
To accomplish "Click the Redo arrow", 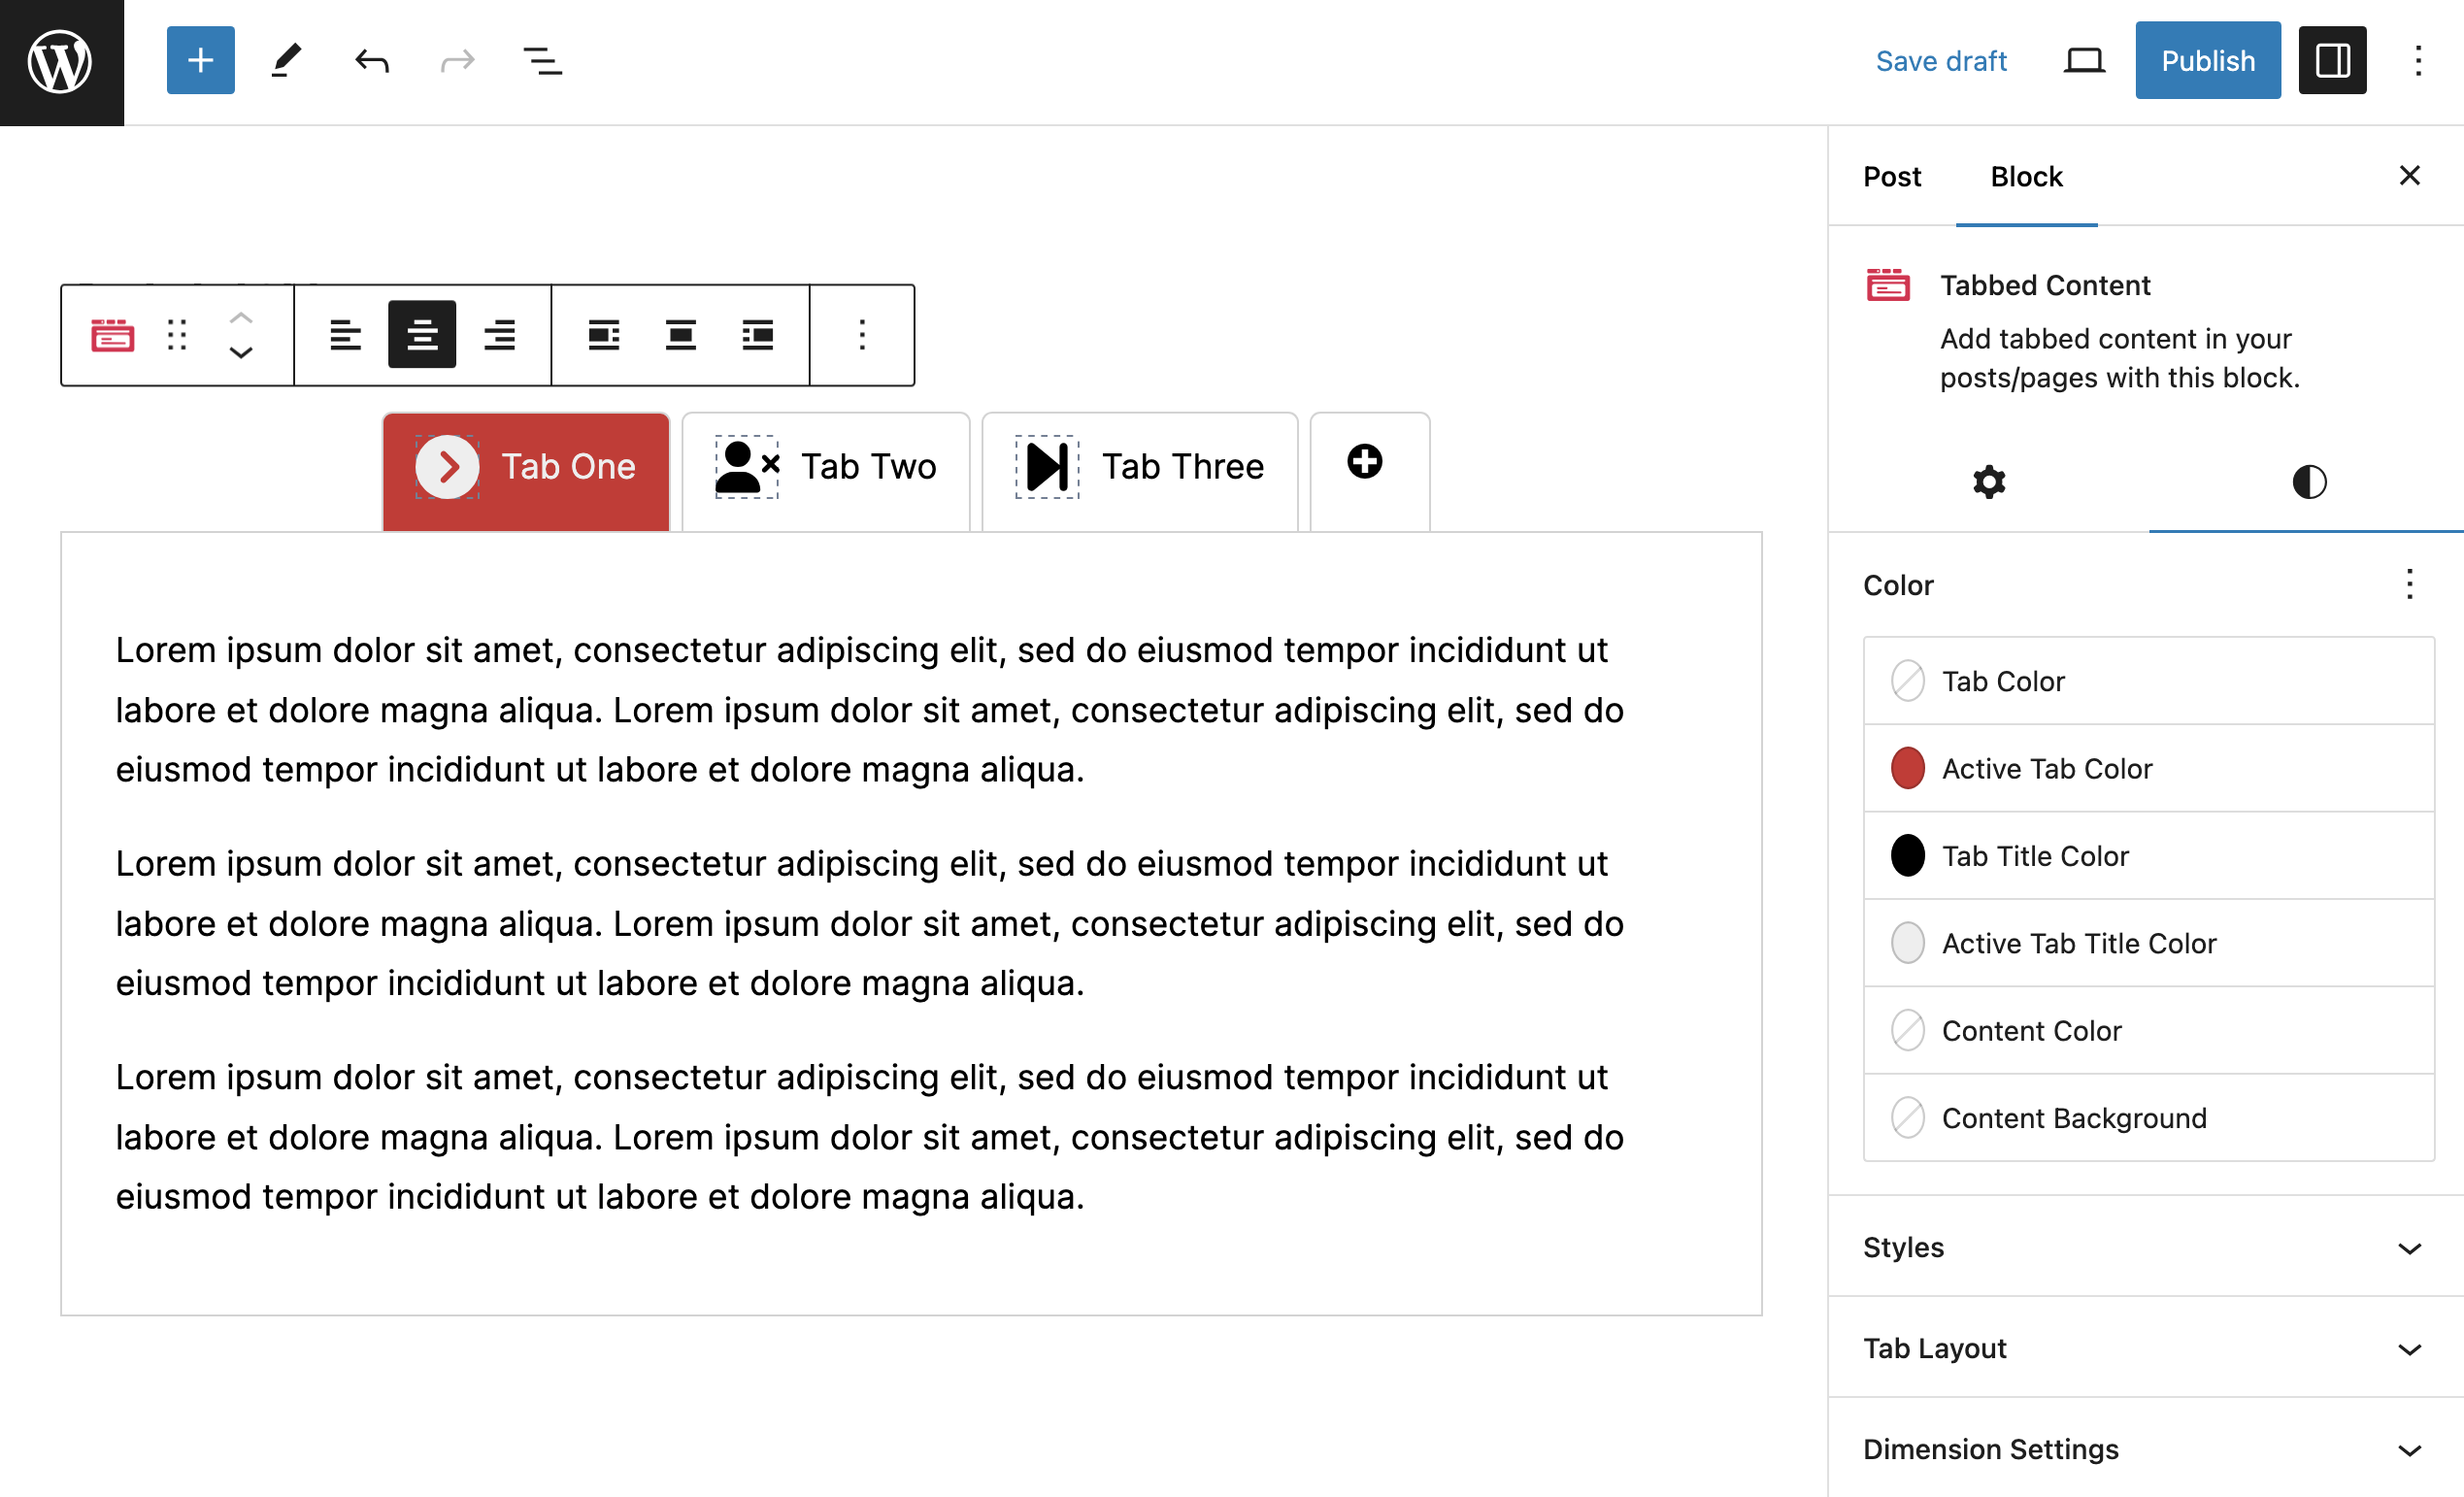I will [x=457, y=61].
